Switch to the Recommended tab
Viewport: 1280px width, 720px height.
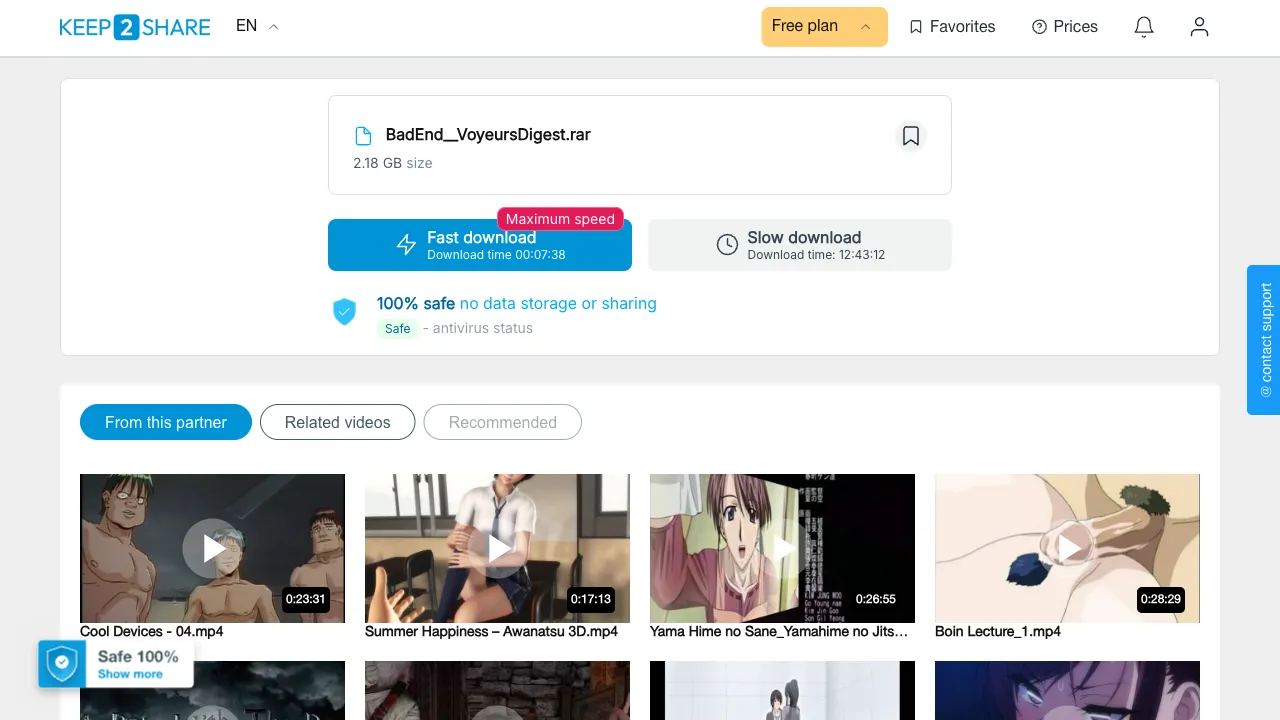503,422
